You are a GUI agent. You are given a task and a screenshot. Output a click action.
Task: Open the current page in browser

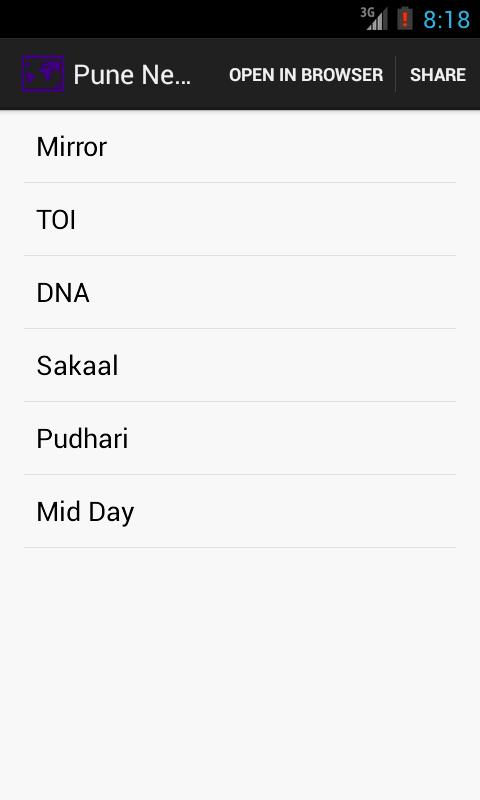coord(306,74)
